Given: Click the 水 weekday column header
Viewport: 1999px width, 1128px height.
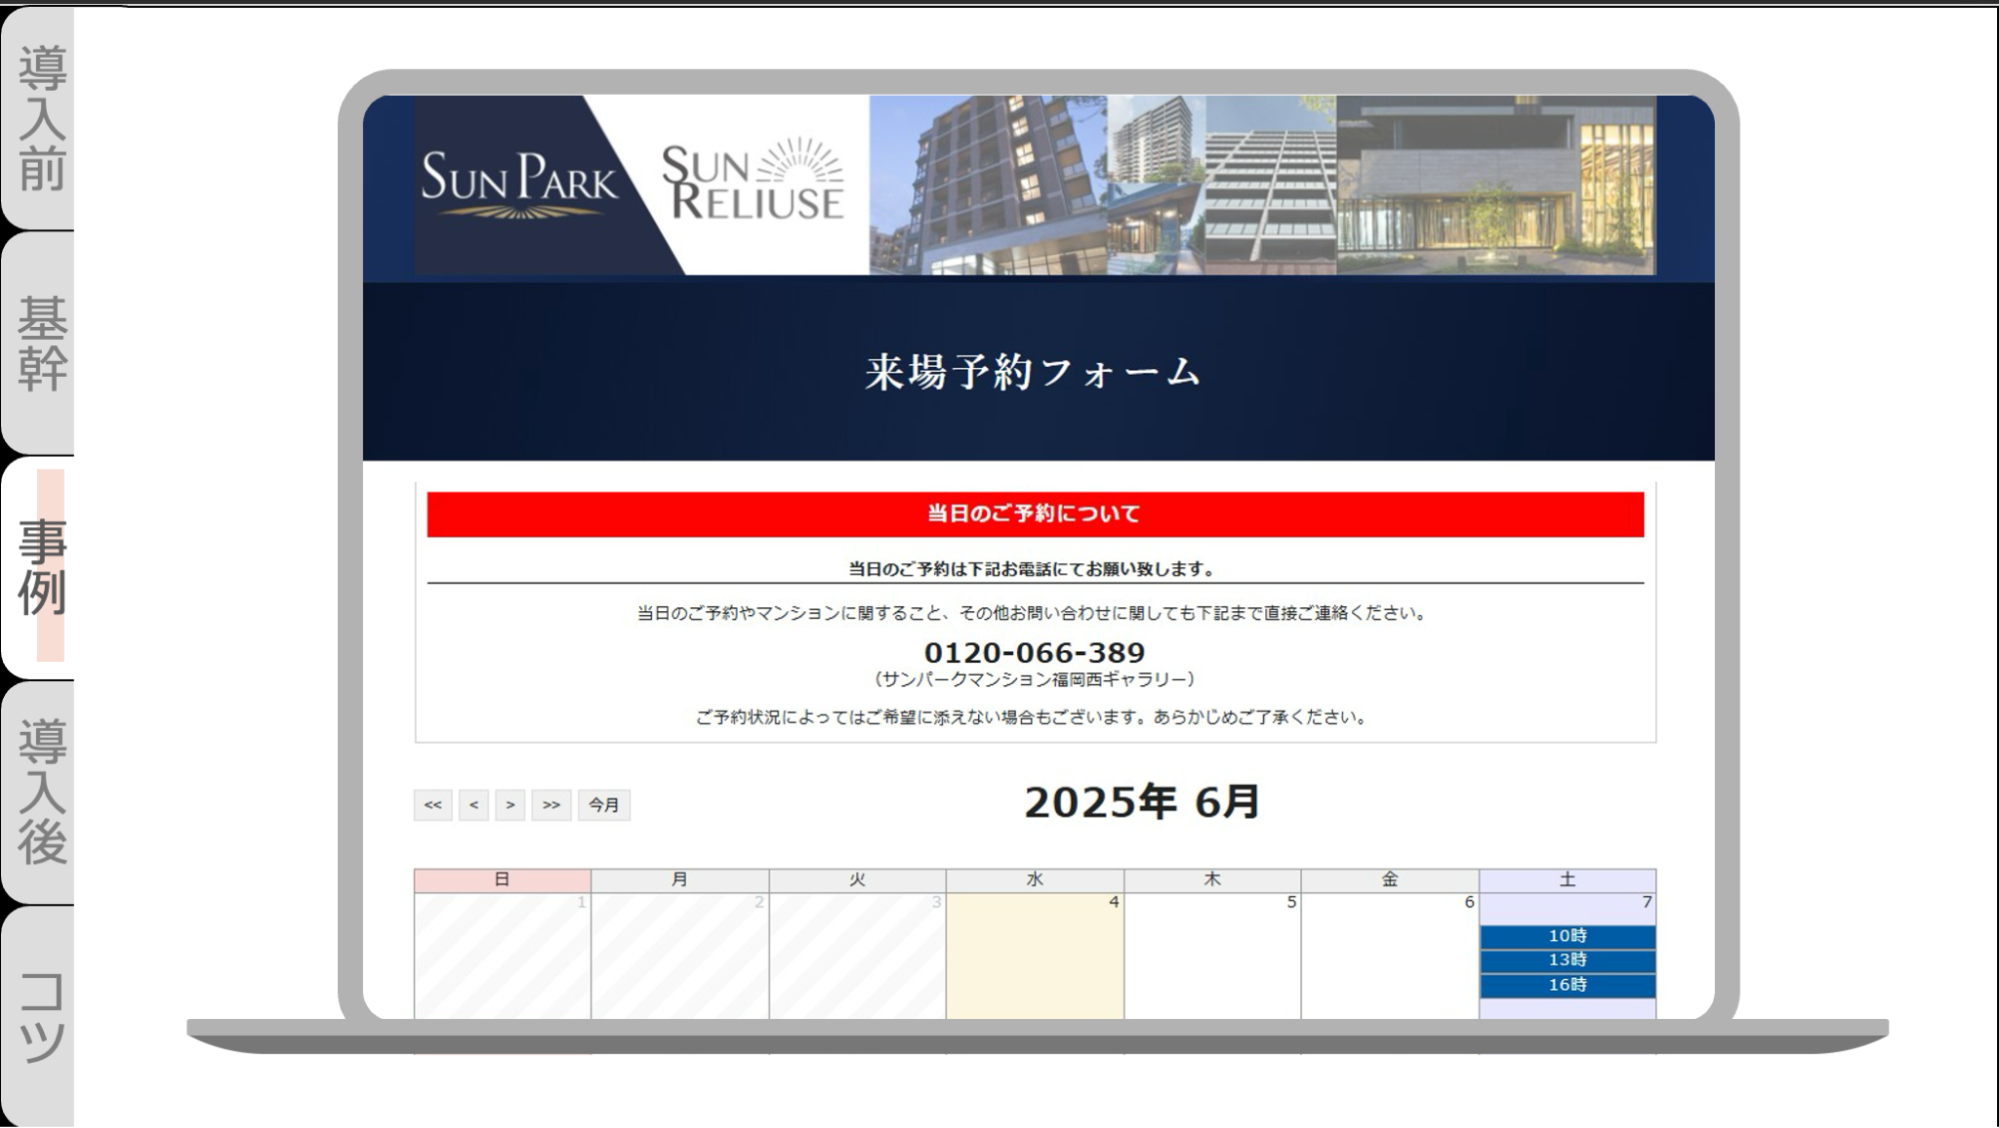Looking at the screenshot, I should coord(1035,880).
